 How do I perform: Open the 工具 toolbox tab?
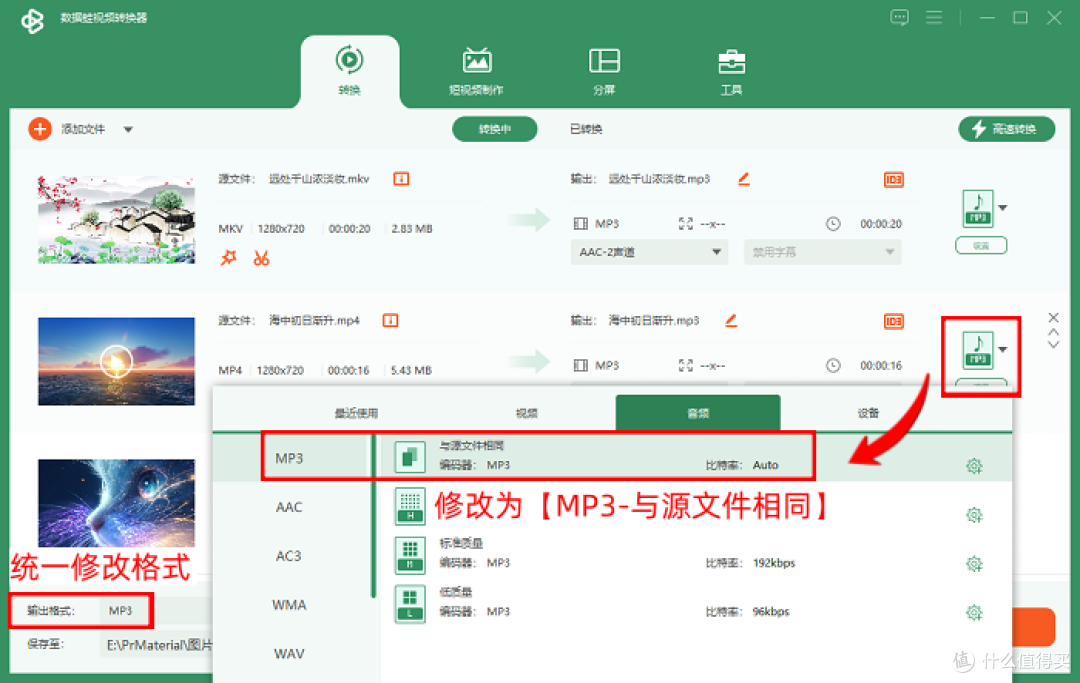pos(731,70)
